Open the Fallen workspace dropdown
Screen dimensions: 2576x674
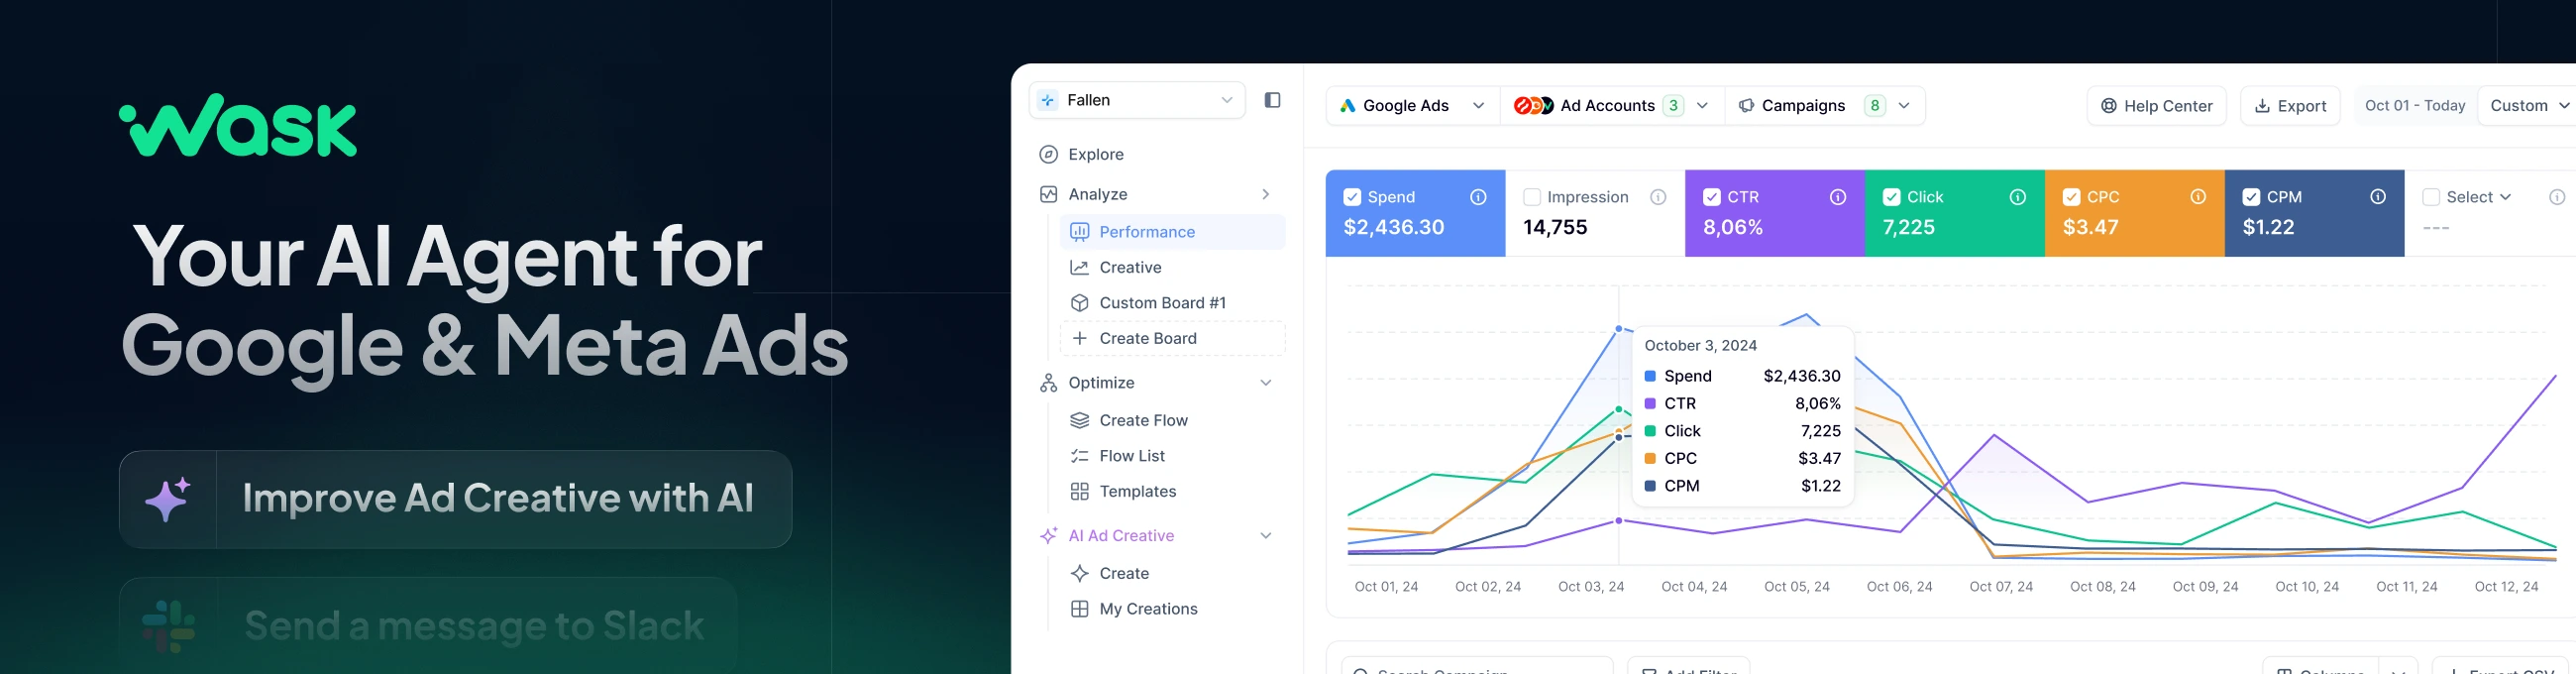(1136, 100)
